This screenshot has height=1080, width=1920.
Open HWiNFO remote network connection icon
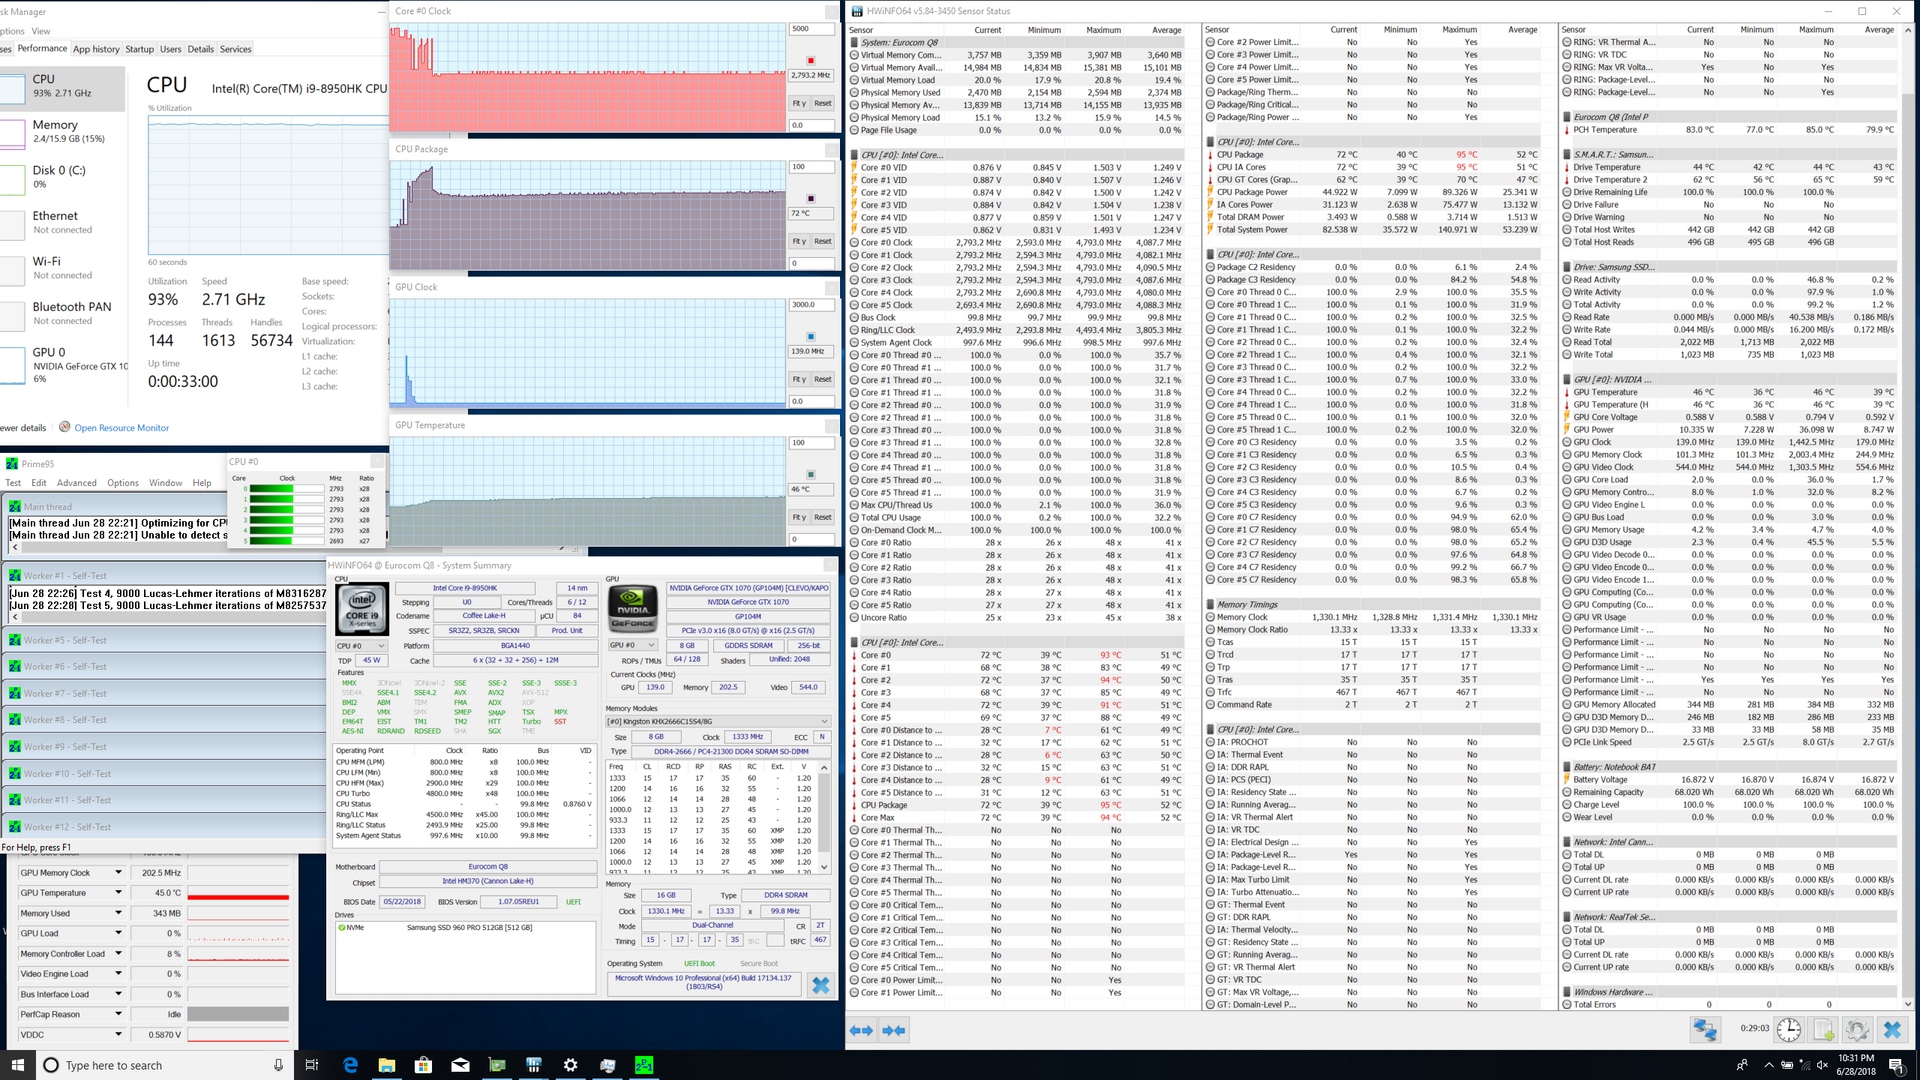(1705, 1029)
